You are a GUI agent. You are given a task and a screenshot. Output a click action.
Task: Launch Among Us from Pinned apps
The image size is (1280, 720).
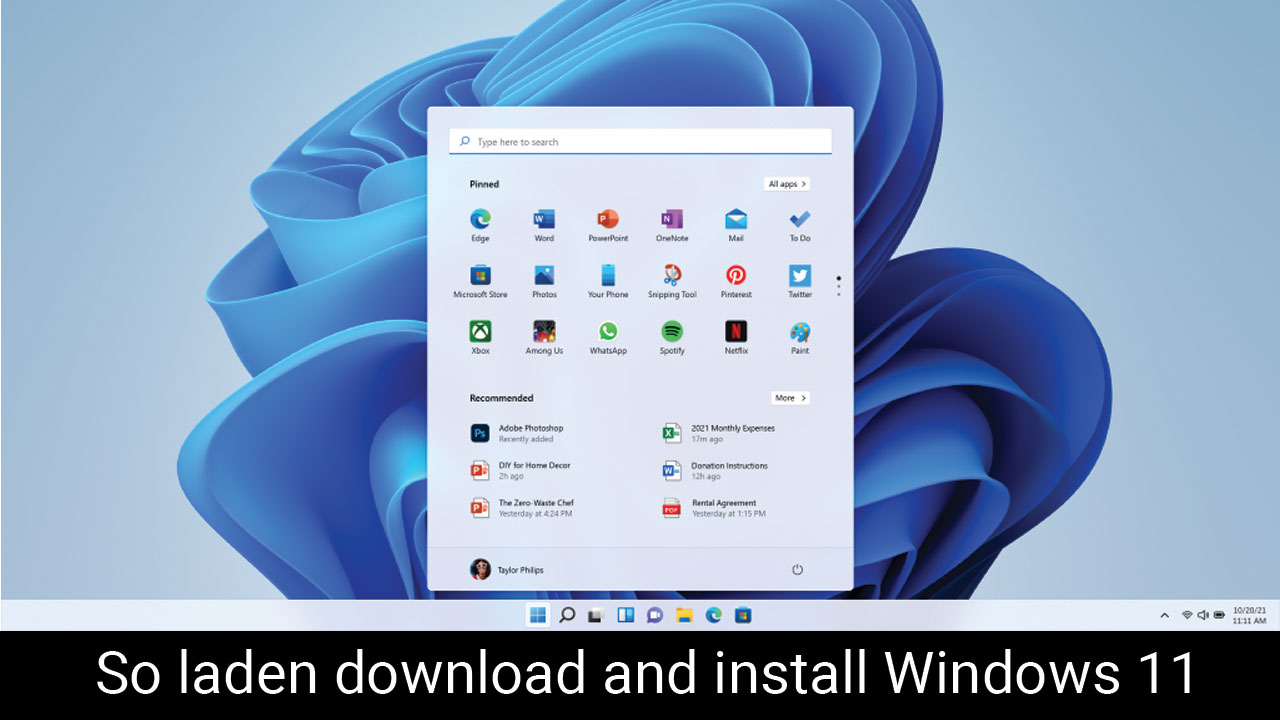(x=544, y=337)
